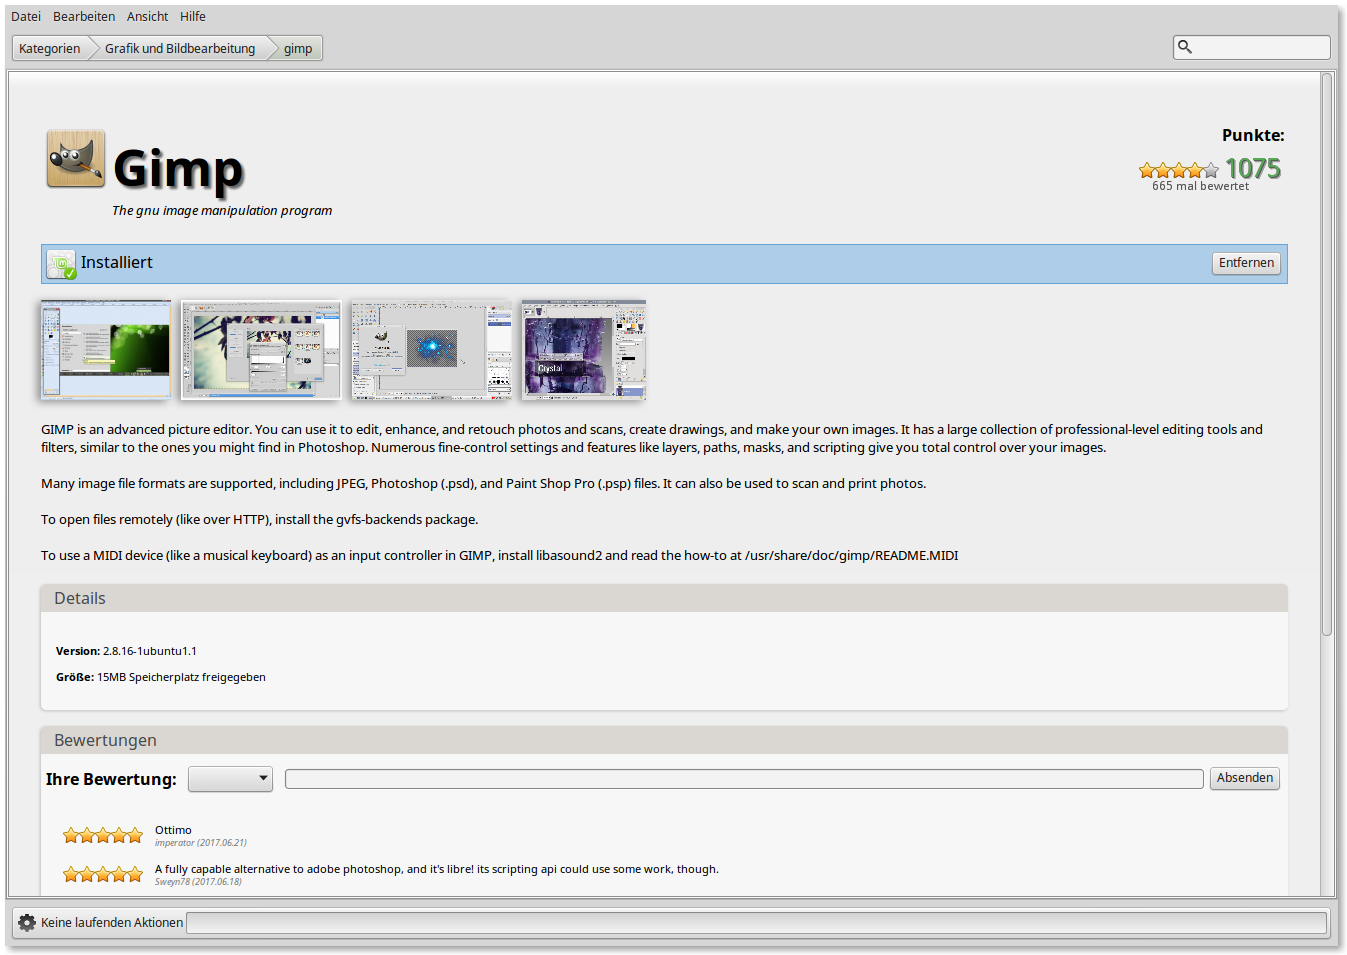Click the gear icon beside Keine laufenden Aktionen
This screenshot has height=955, width=1347.
click(x=27, y=922)
